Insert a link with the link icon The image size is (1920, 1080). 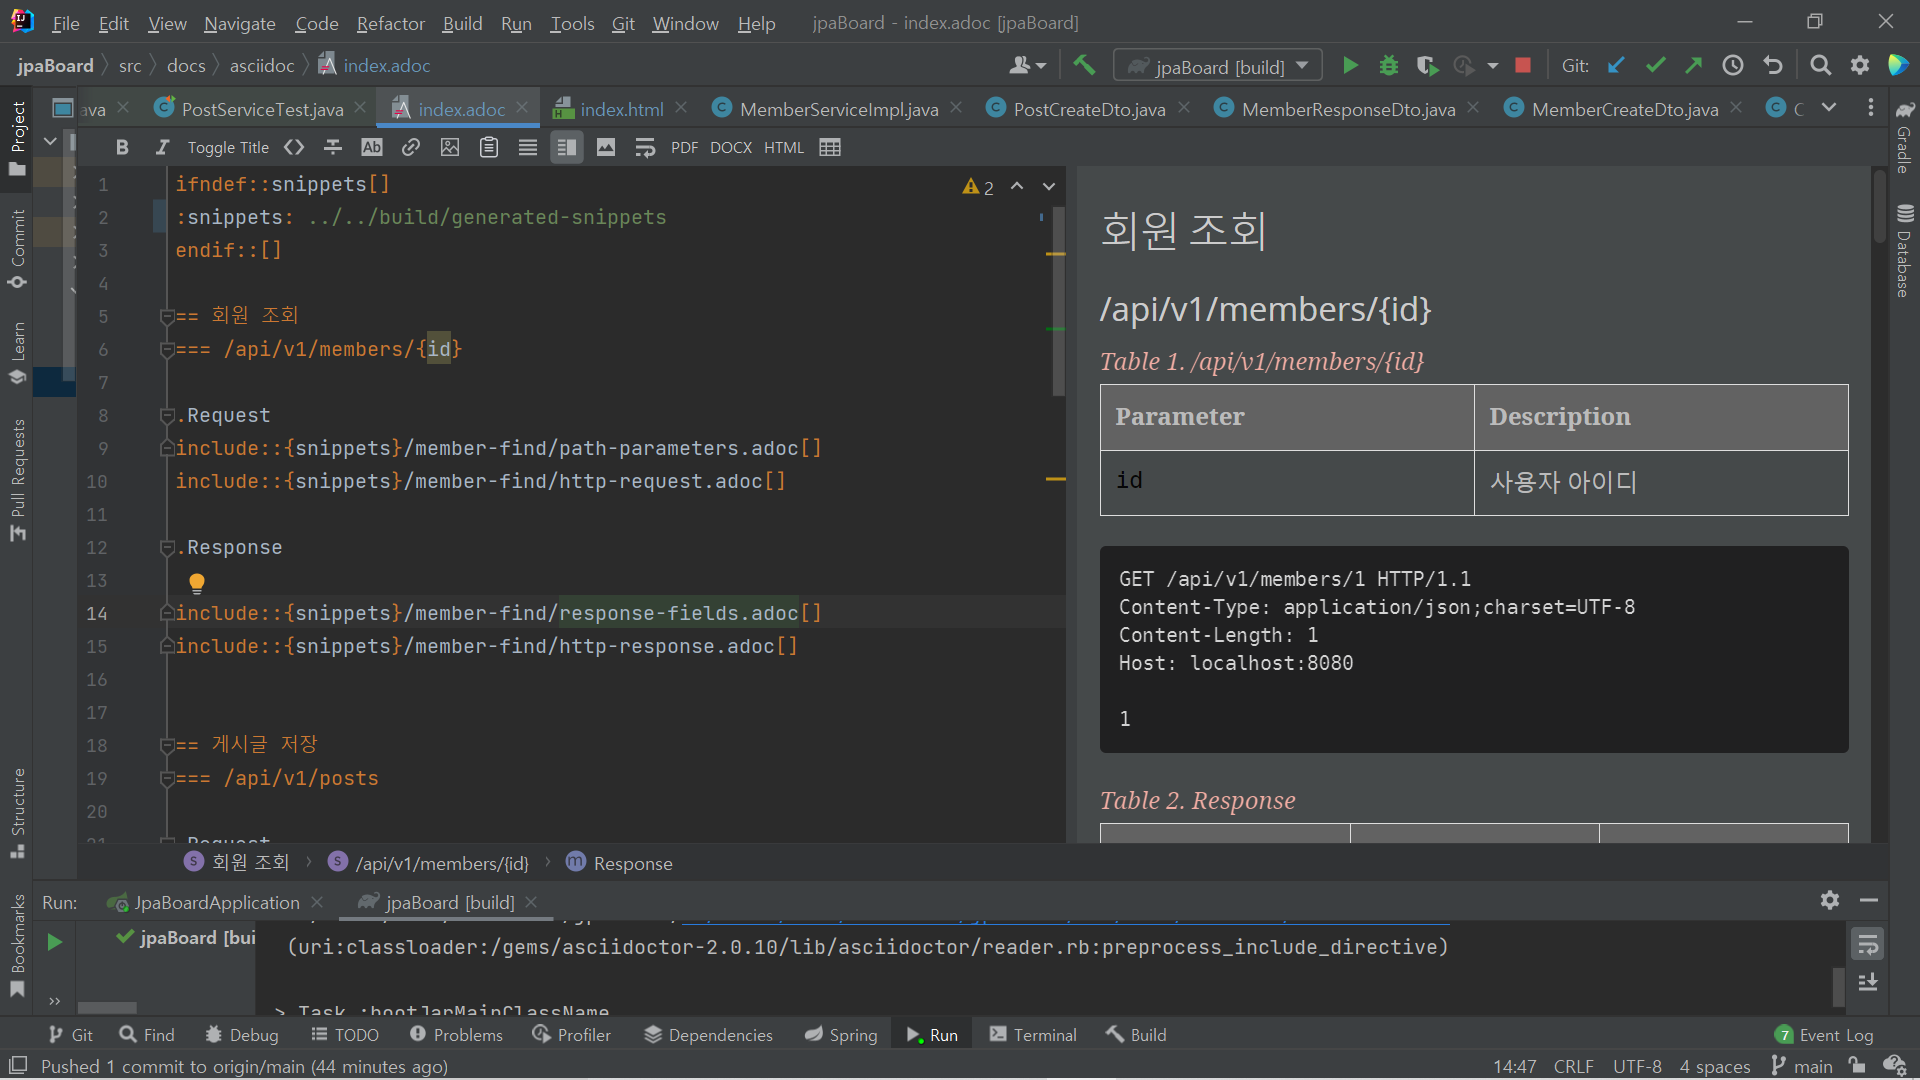[411, 148]
